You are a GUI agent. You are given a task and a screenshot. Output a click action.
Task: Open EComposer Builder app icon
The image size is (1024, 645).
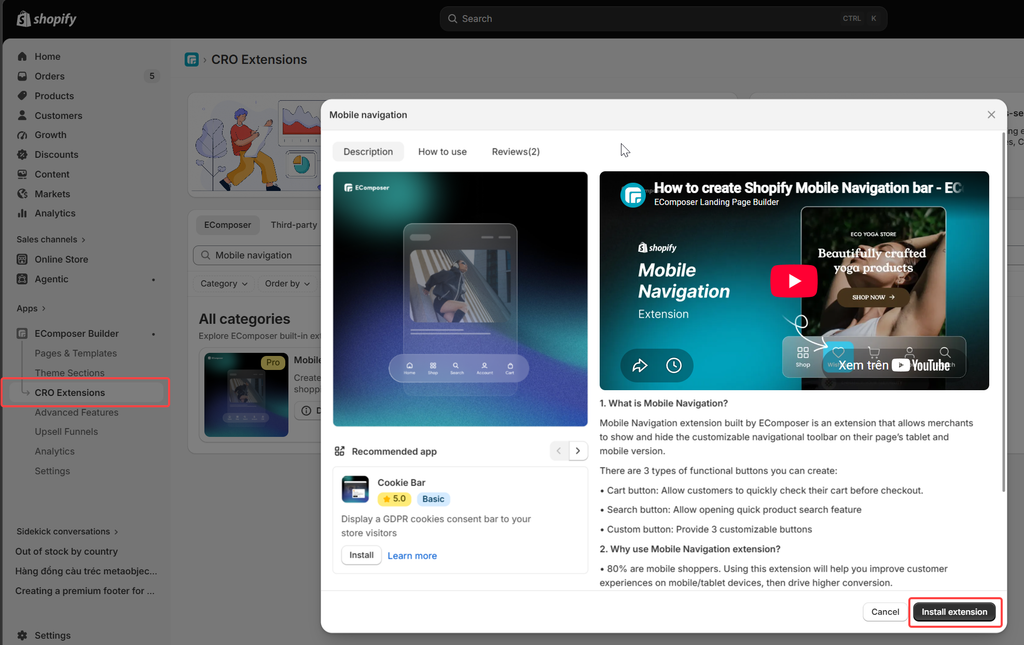click(x=22, y=334)
